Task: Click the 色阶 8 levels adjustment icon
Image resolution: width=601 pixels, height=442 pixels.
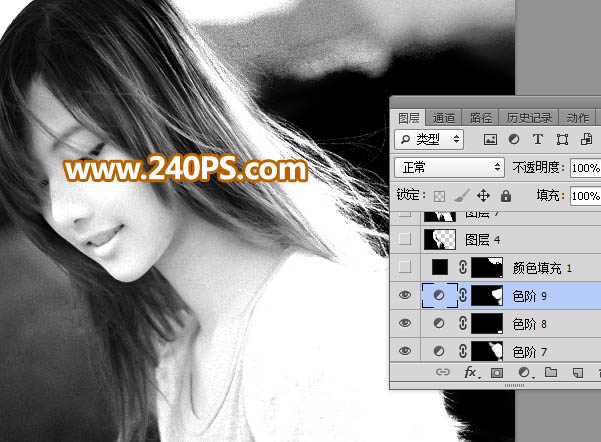Action: [439, 323]
